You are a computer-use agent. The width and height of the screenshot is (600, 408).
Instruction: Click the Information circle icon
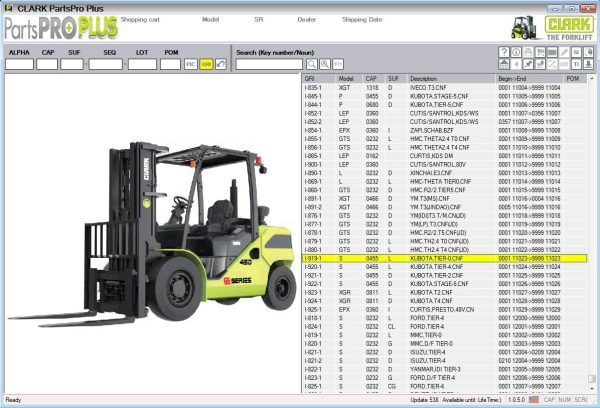coord(516,52)
